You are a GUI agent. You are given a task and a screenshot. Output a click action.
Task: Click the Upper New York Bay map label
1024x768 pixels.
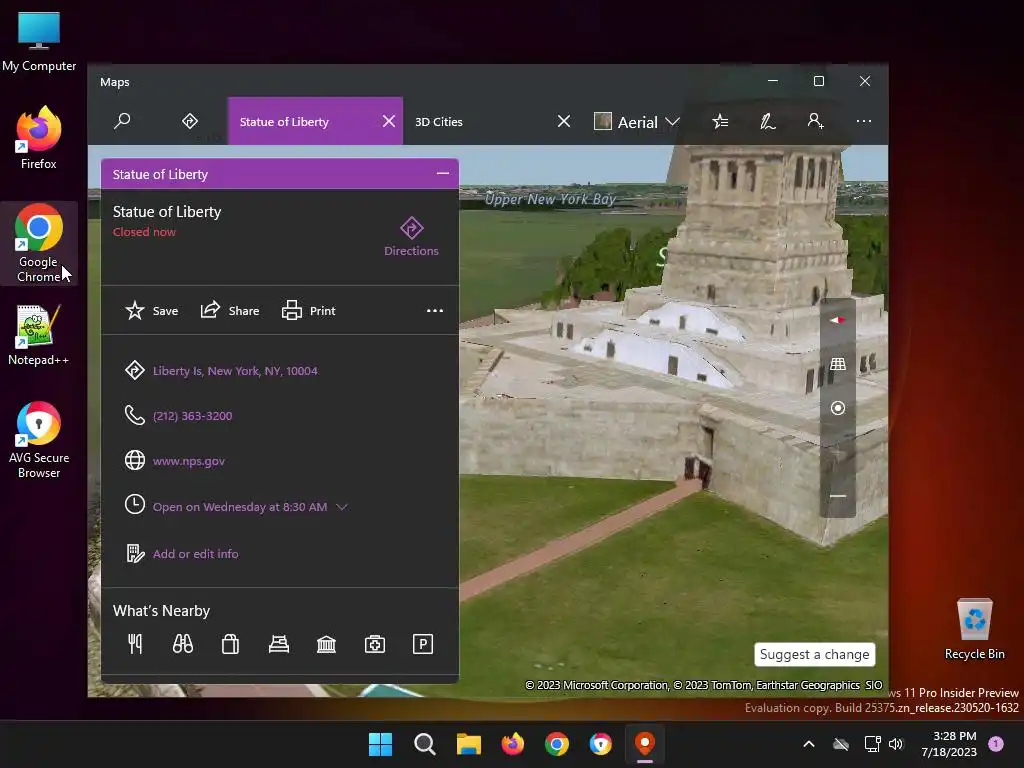pos(550,199)
